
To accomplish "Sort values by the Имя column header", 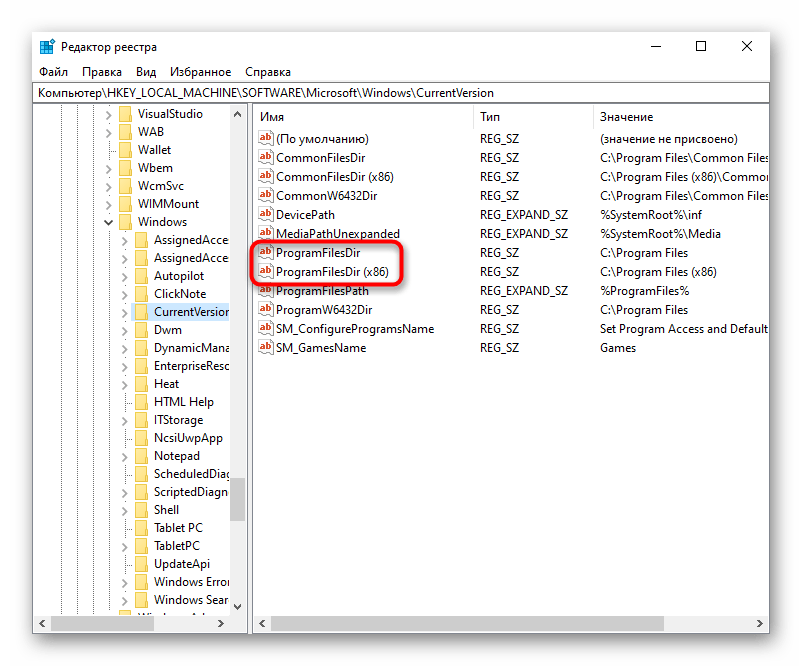I will point(362,117).
